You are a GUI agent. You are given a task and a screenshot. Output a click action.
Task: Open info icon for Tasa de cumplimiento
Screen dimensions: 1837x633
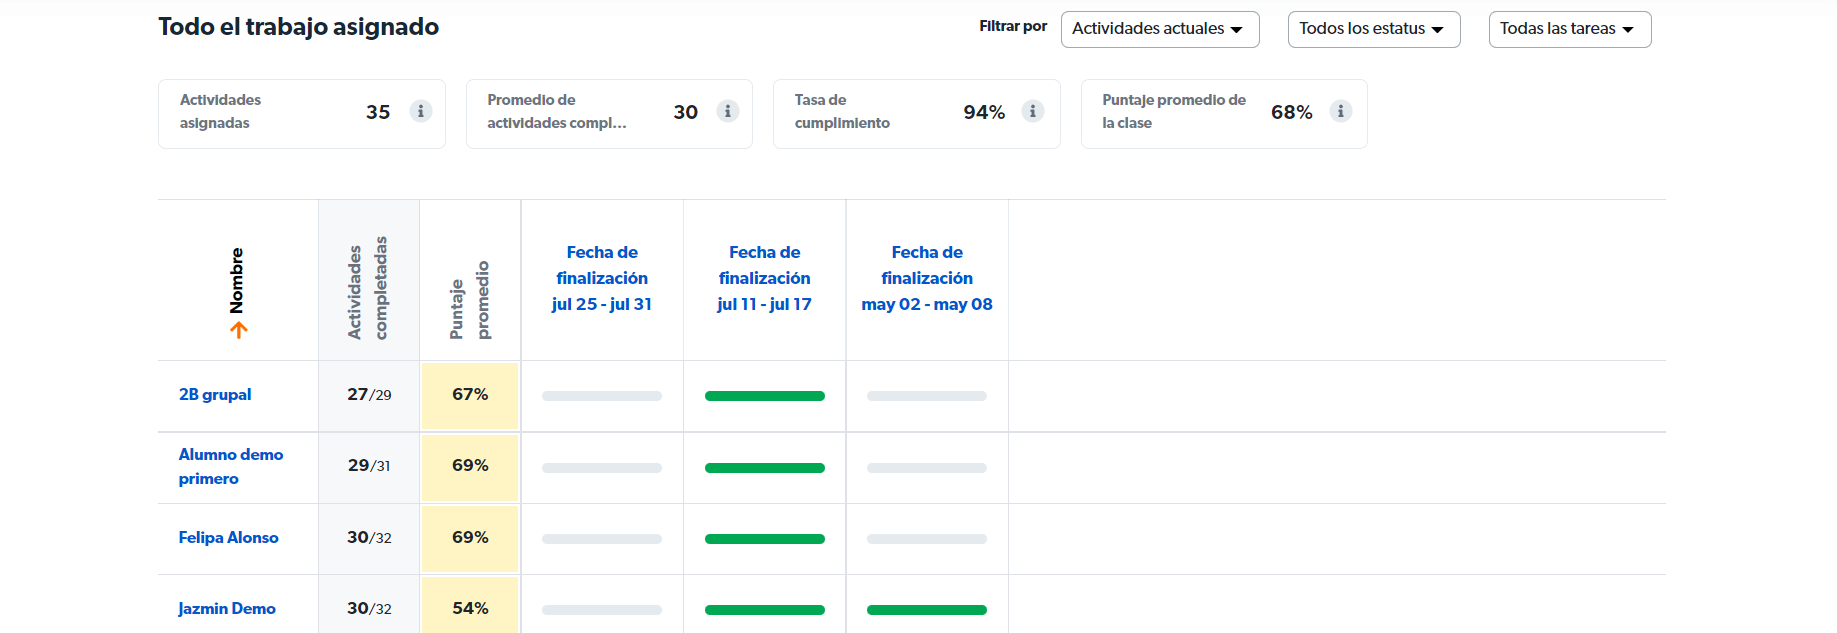(x=1033, y=111)
